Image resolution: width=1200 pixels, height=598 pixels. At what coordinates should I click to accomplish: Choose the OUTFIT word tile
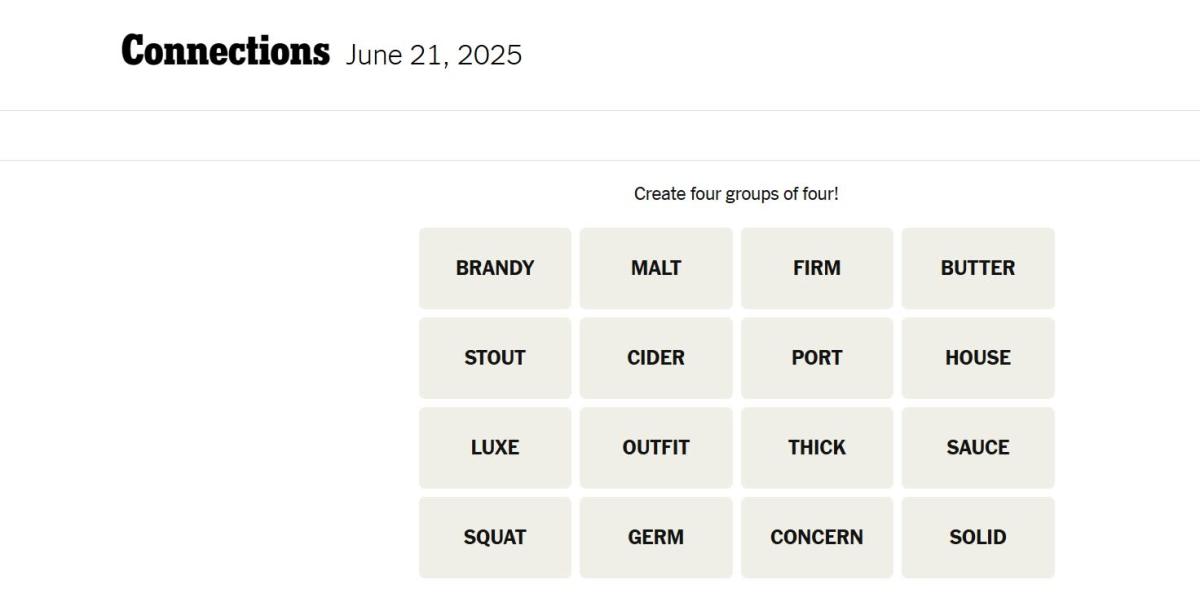tap(656, 447)
